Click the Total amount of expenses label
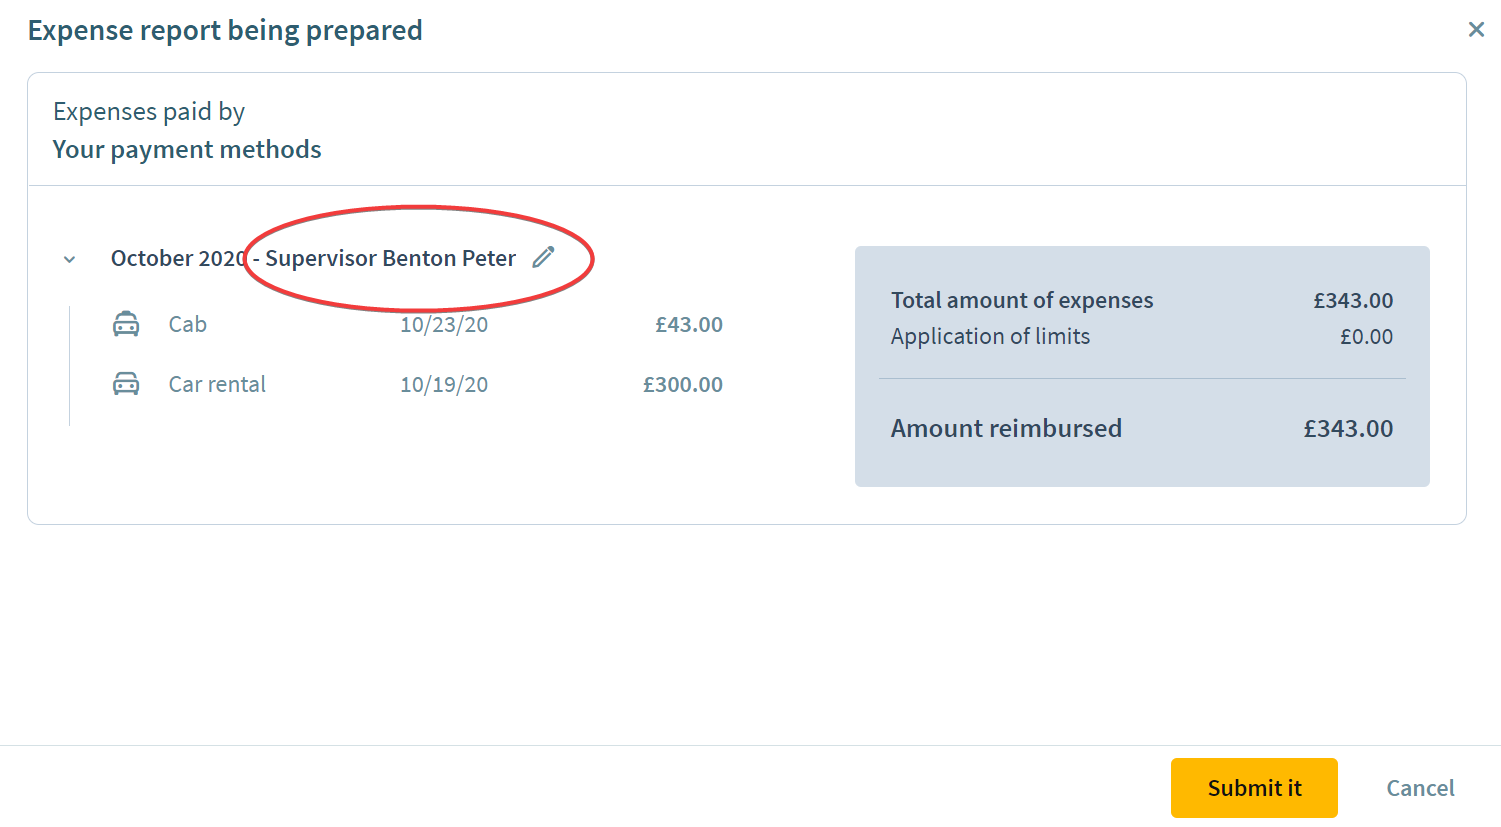1501x827 pixels. [x=1022, y=300]
